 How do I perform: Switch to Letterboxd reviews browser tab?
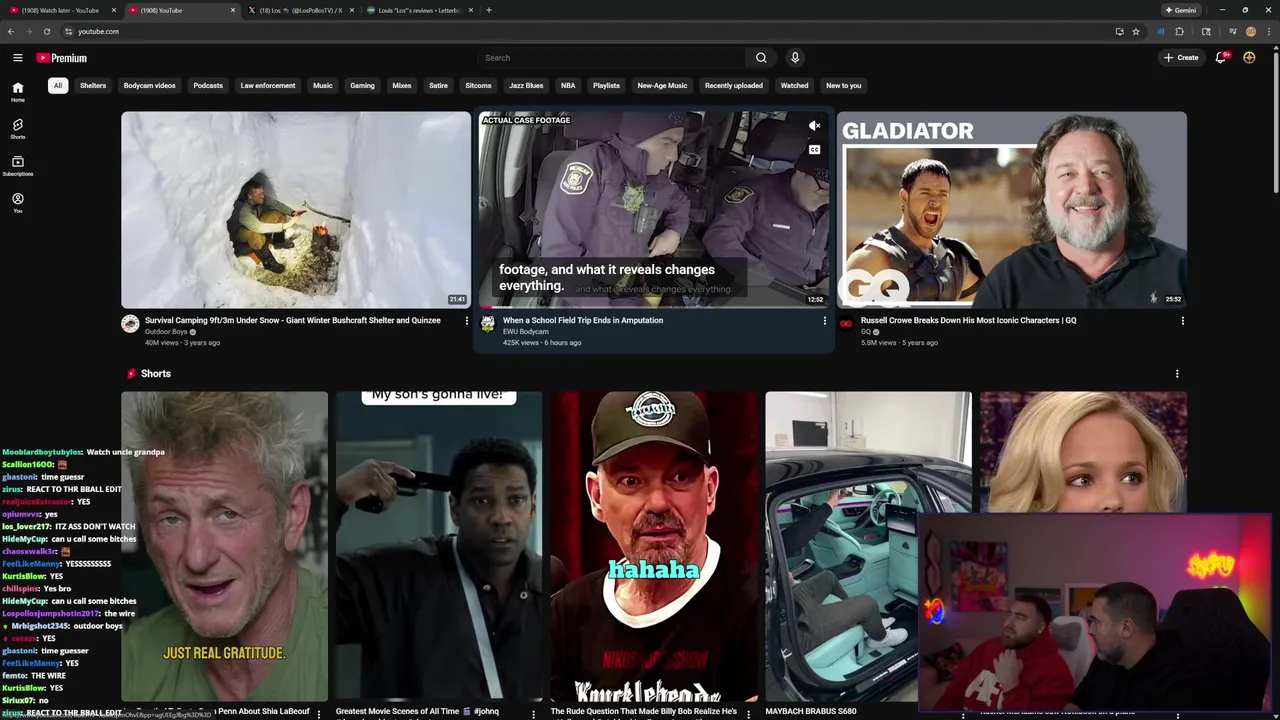pyautogui.click(x=420, y=10)
